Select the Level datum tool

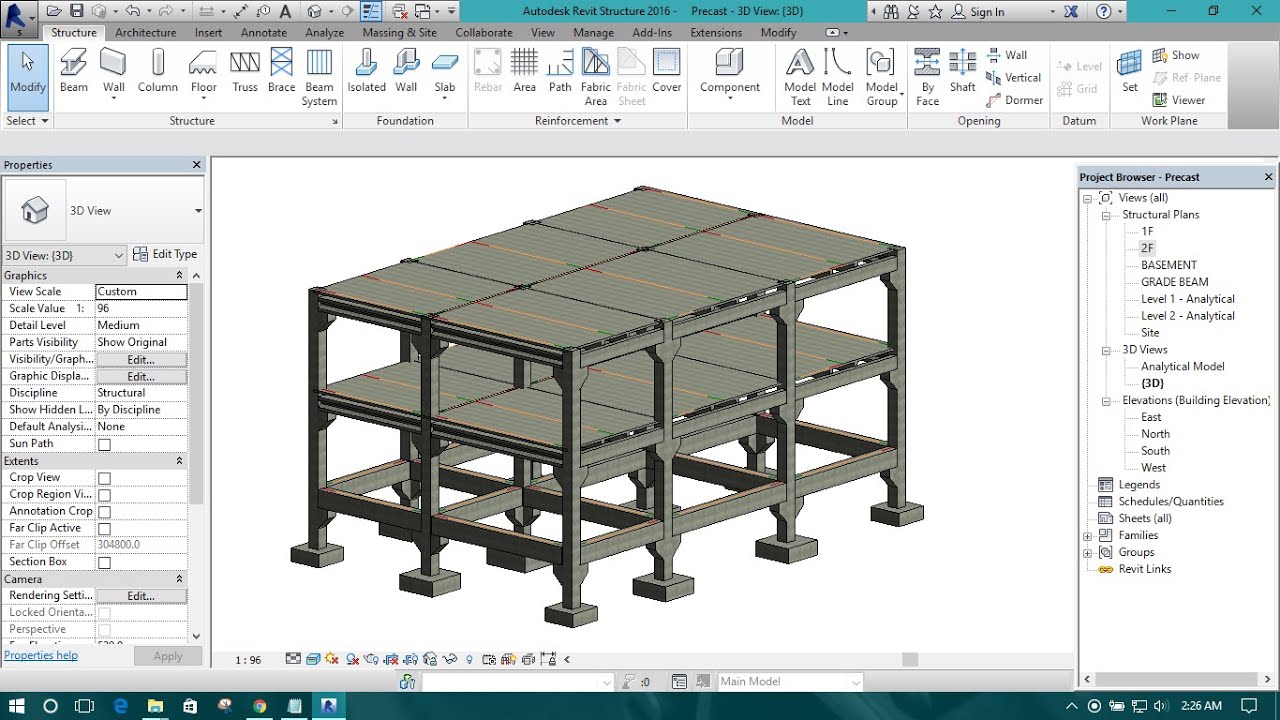coord(1080,66)
